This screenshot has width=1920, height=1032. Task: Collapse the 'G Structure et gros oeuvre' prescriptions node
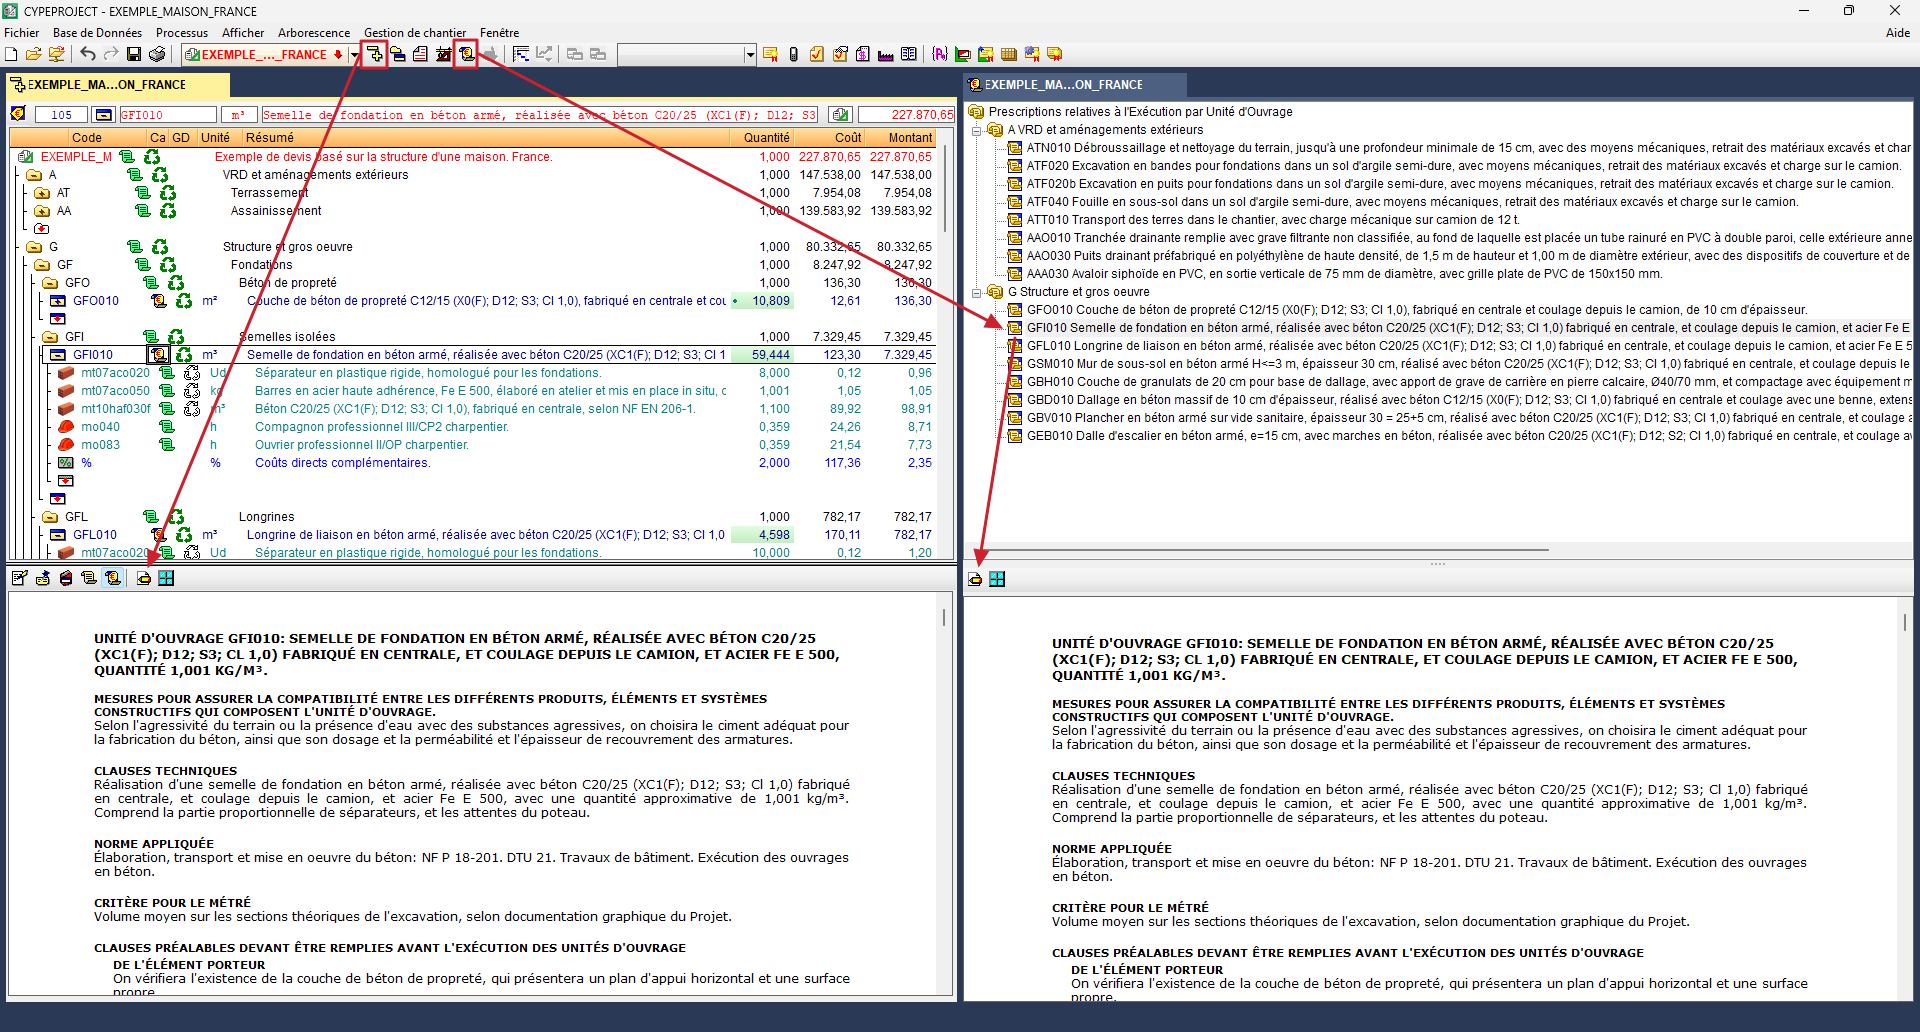pyautogui.click(x=977, y=292)
